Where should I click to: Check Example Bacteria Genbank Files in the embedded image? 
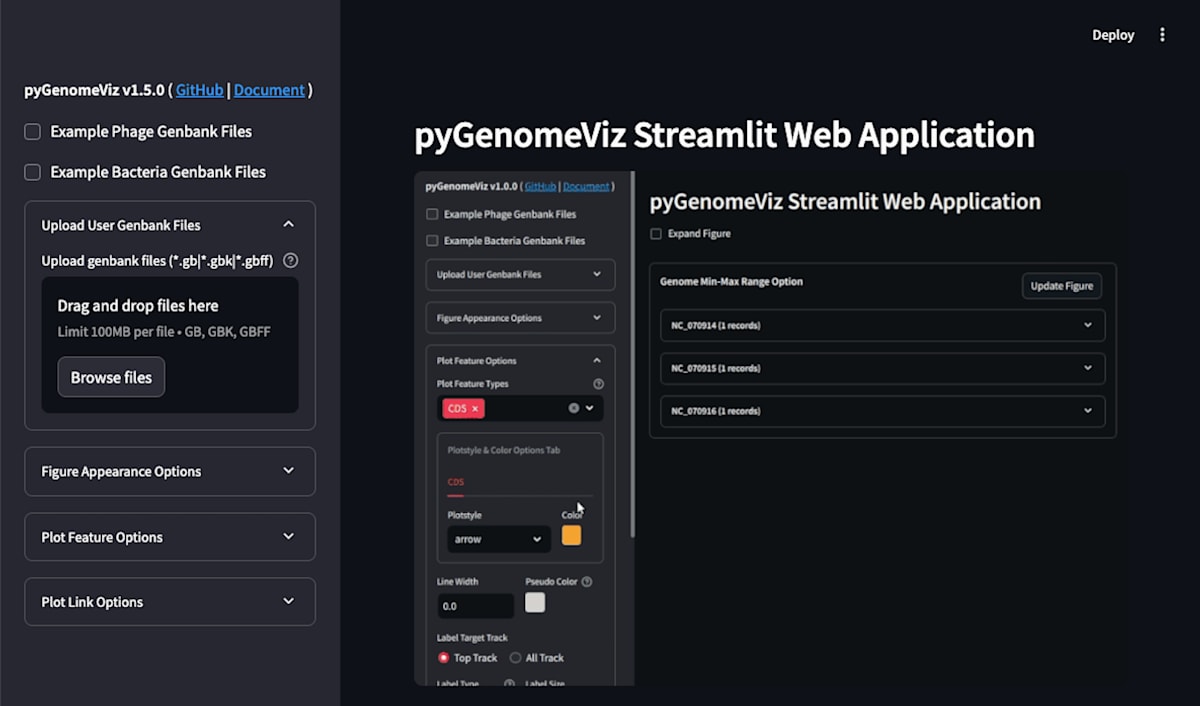click(432, 241)
